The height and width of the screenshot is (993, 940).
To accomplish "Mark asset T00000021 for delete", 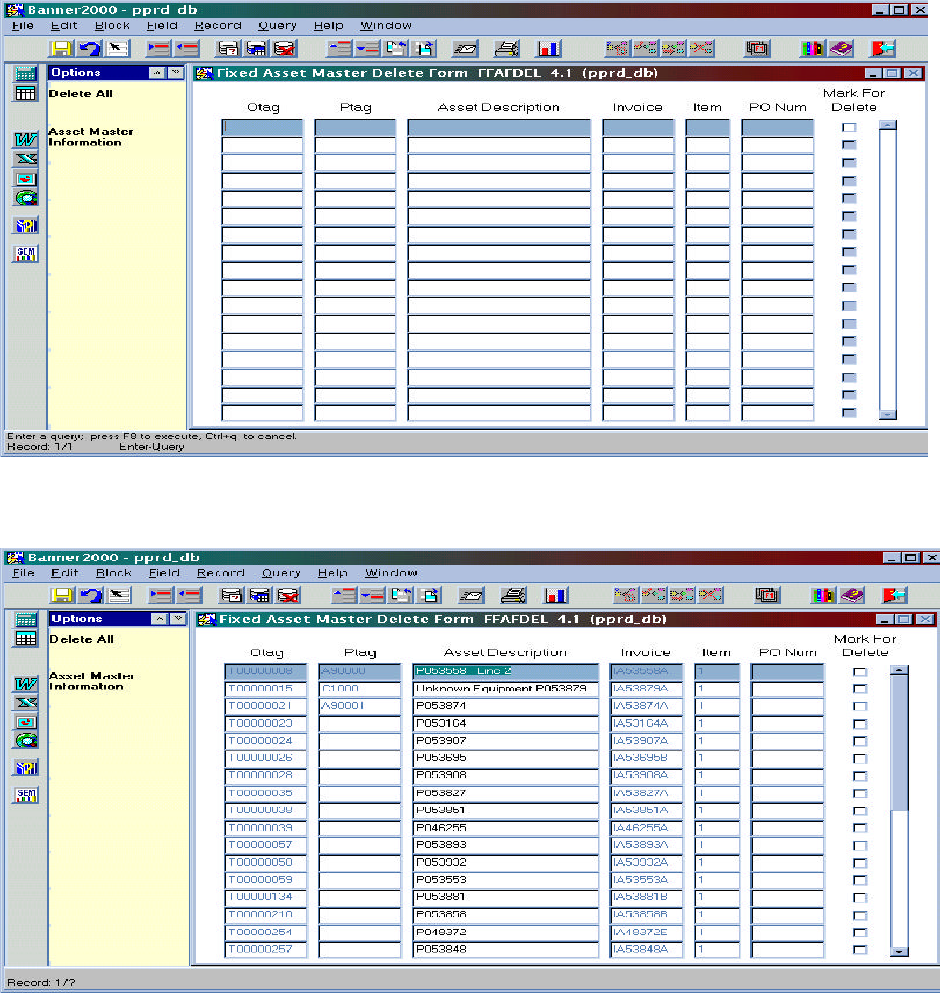I will click(860, 706).
